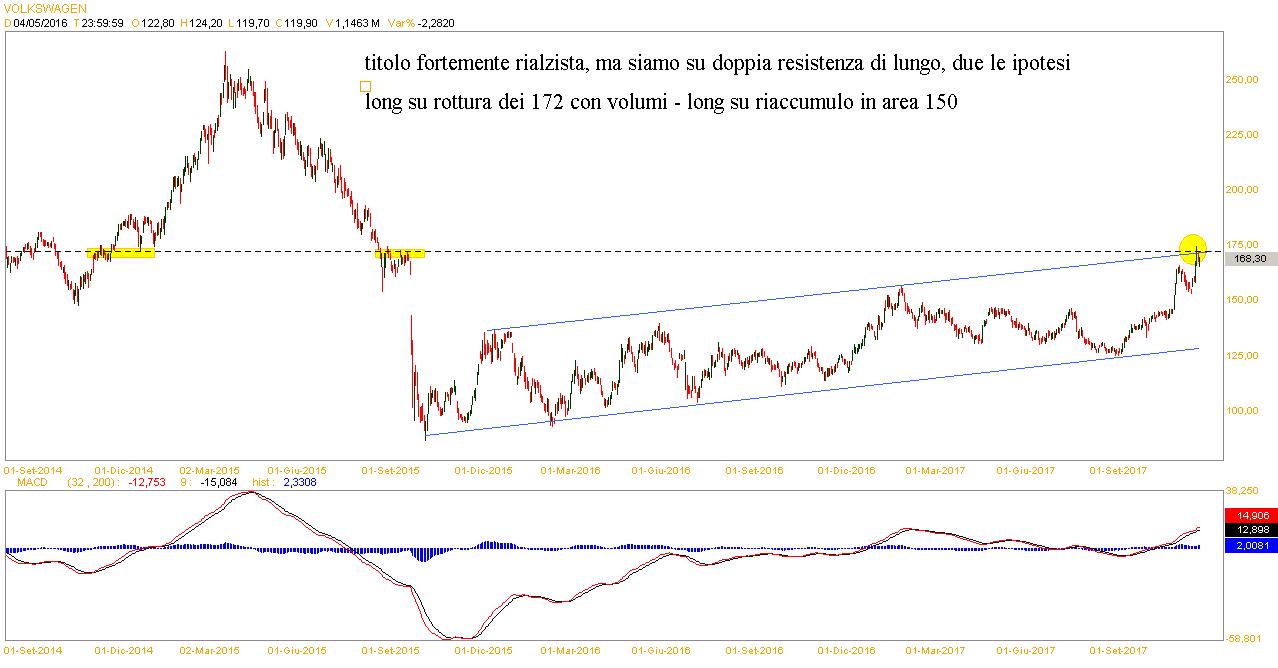The width and height of the screenshot is (1278, 668).
Task: Select the yellow circle marker at latest price
Action: point(1194,248)
